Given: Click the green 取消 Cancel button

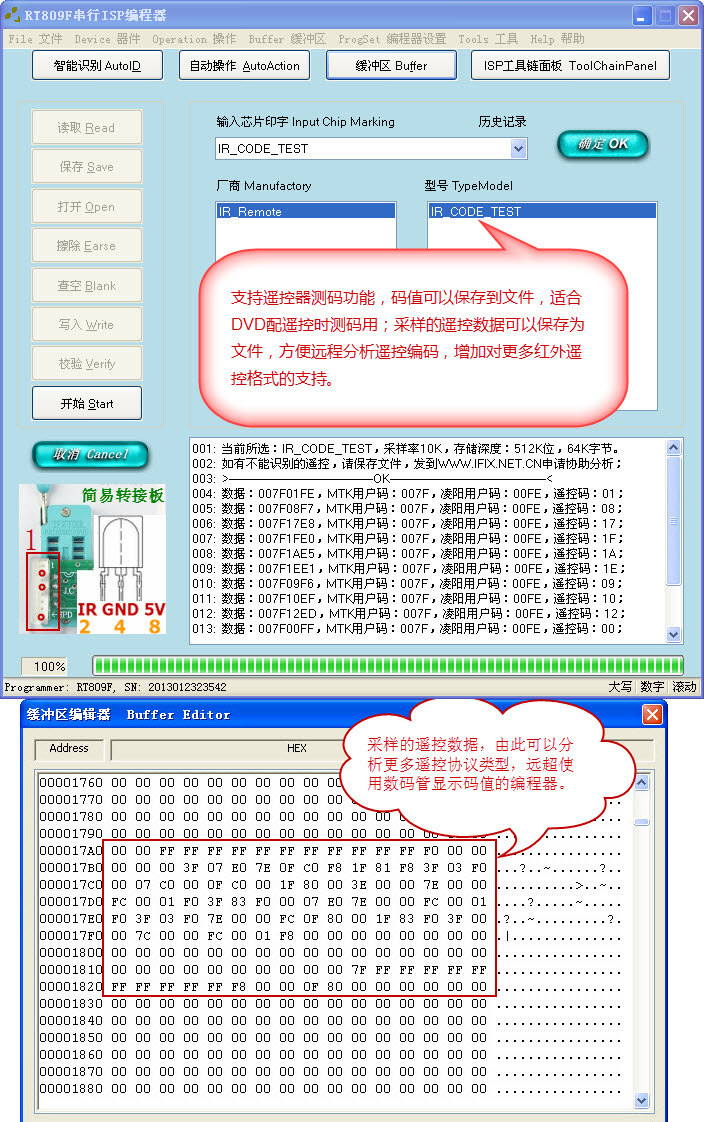Looking at the screenshot, I should [90, 454].
